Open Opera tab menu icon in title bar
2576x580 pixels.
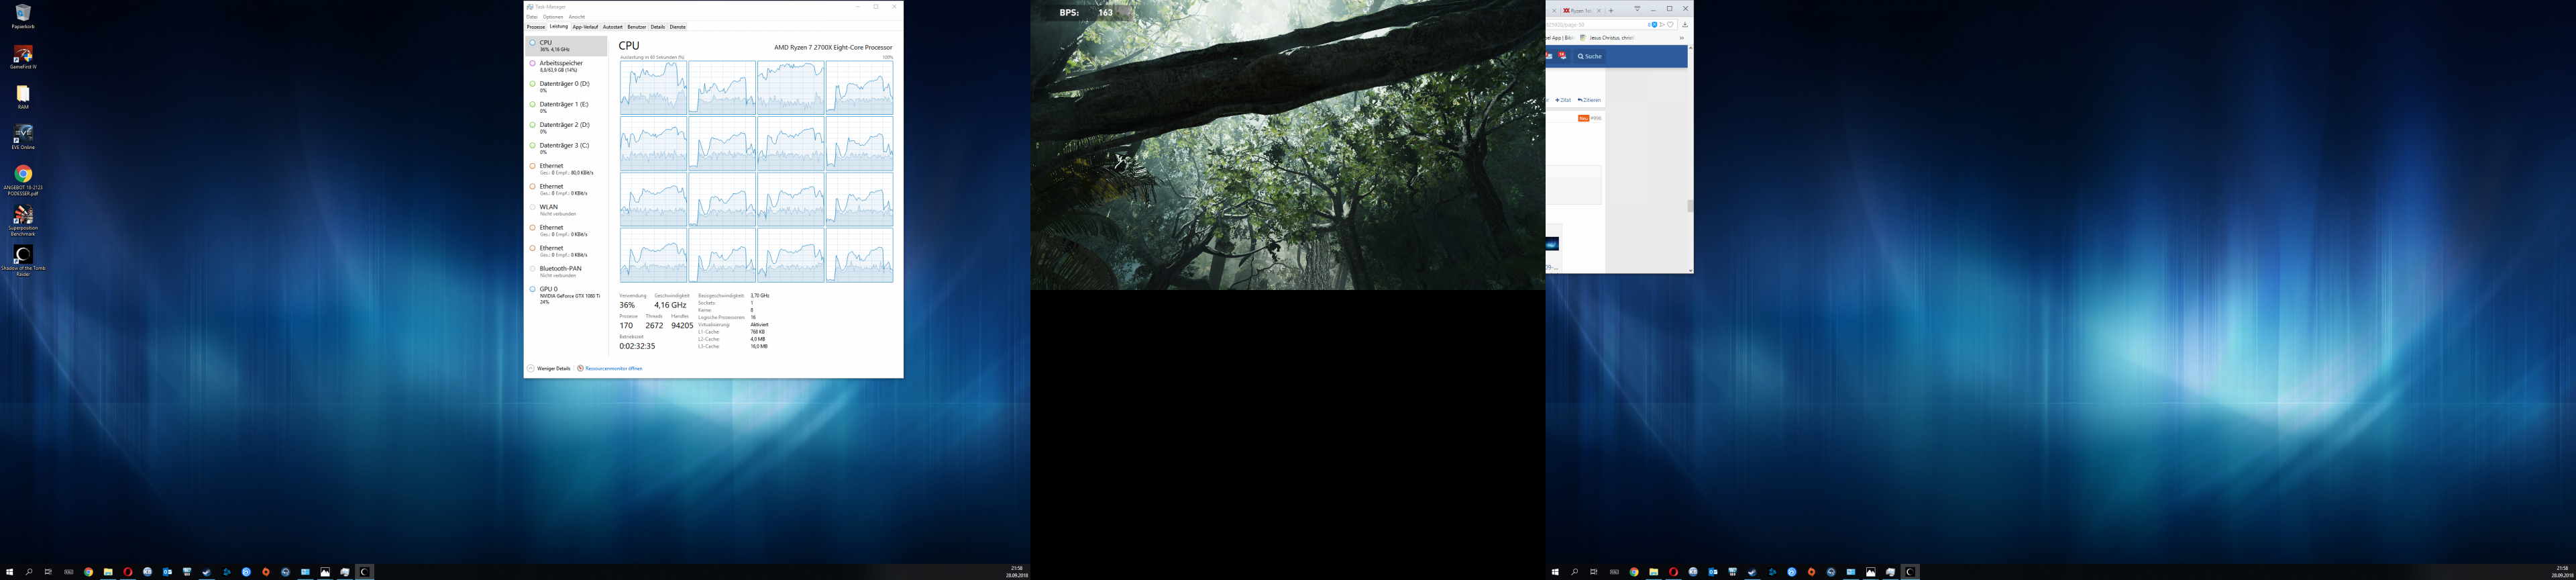click(x=1637, y=9)
